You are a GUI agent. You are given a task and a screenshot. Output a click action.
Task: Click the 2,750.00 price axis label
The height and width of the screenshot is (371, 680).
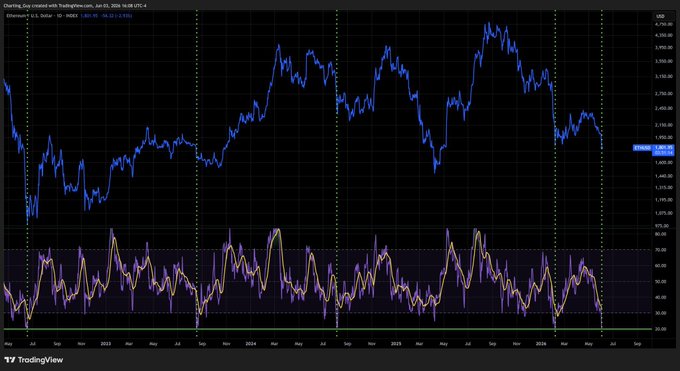click(664, 94)
